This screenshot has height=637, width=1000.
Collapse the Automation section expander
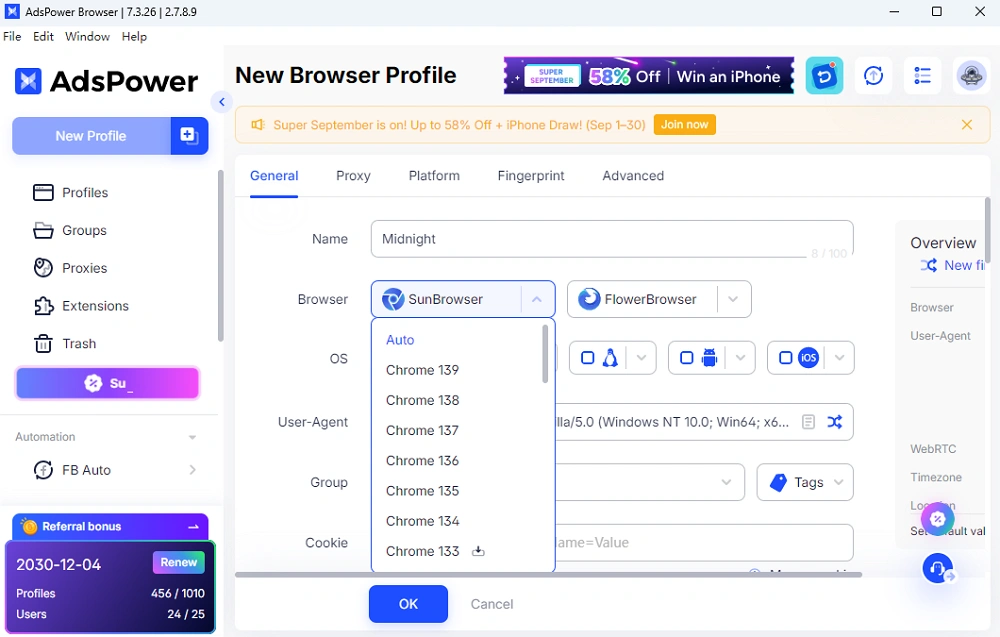tap(192, 437)
